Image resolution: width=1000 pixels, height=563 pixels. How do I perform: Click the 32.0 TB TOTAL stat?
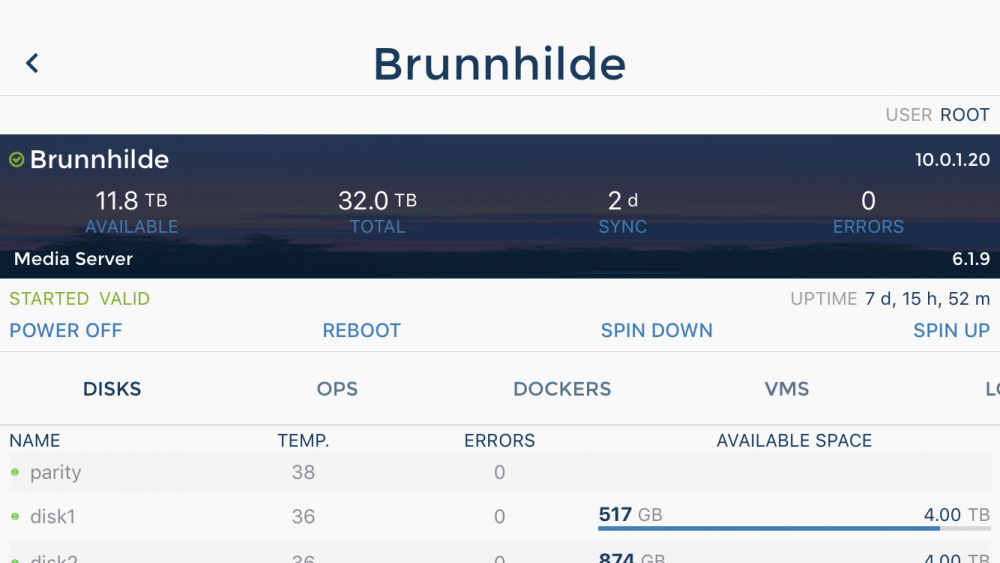pos(378,213)
